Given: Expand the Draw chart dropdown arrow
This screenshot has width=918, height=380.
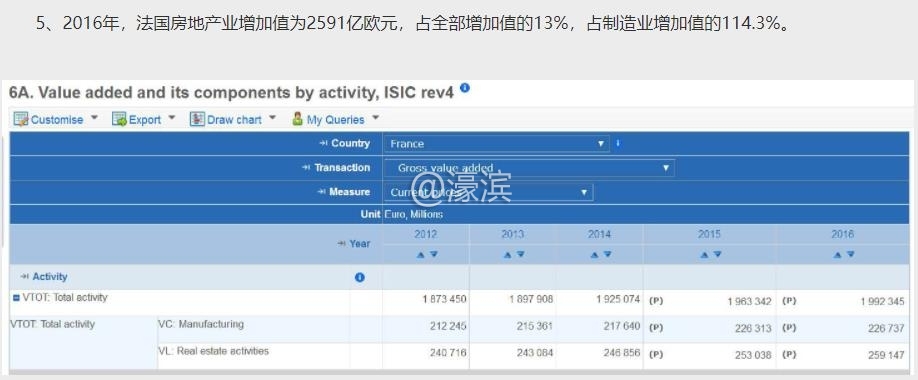Looking at the screenshot, I should click(272, 118).
